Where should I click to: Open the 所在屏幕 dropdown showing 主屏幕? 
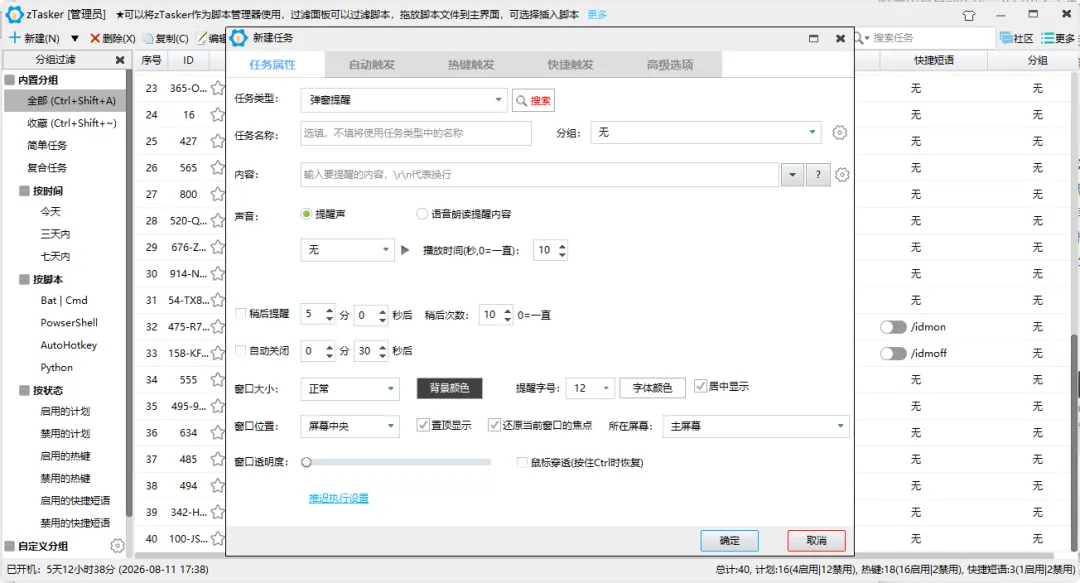click(756, 426)
